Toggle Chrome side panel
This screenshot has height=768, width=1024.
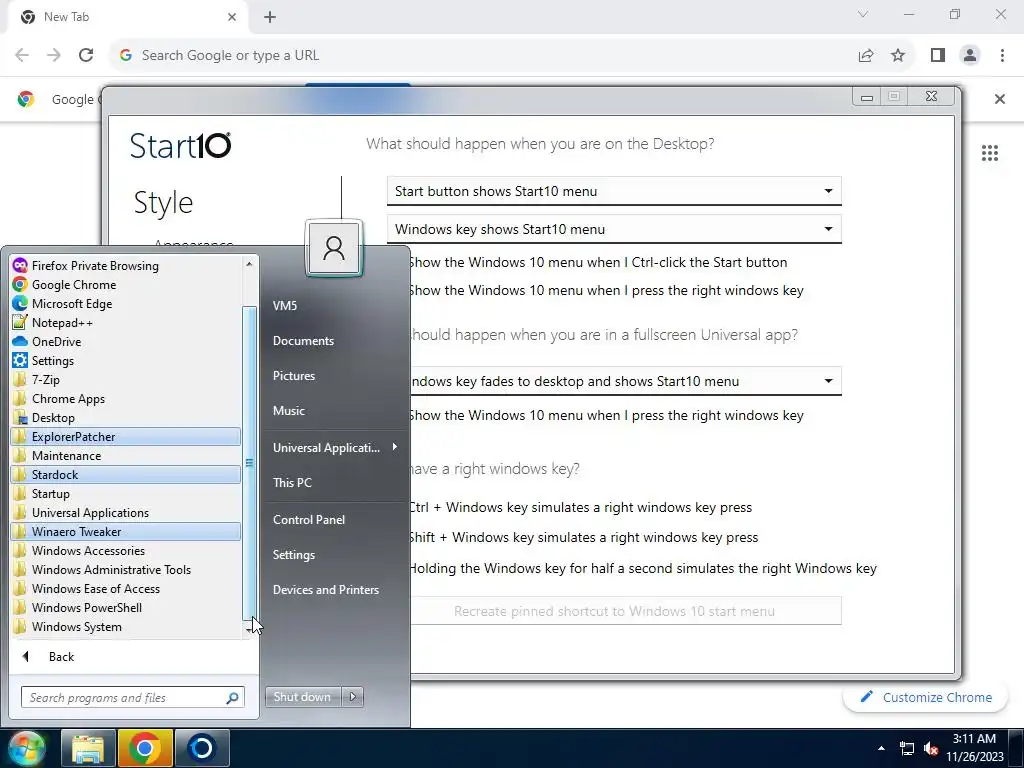tap(938, 56)
